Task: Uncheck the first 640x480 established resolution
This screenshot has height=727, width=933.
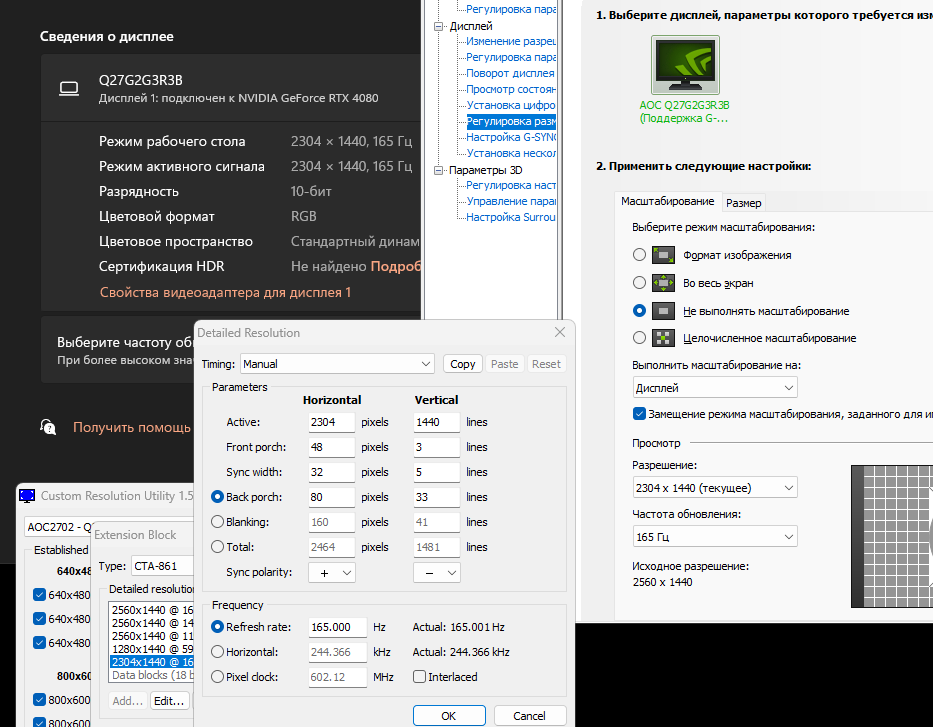Action: point(39,594)
